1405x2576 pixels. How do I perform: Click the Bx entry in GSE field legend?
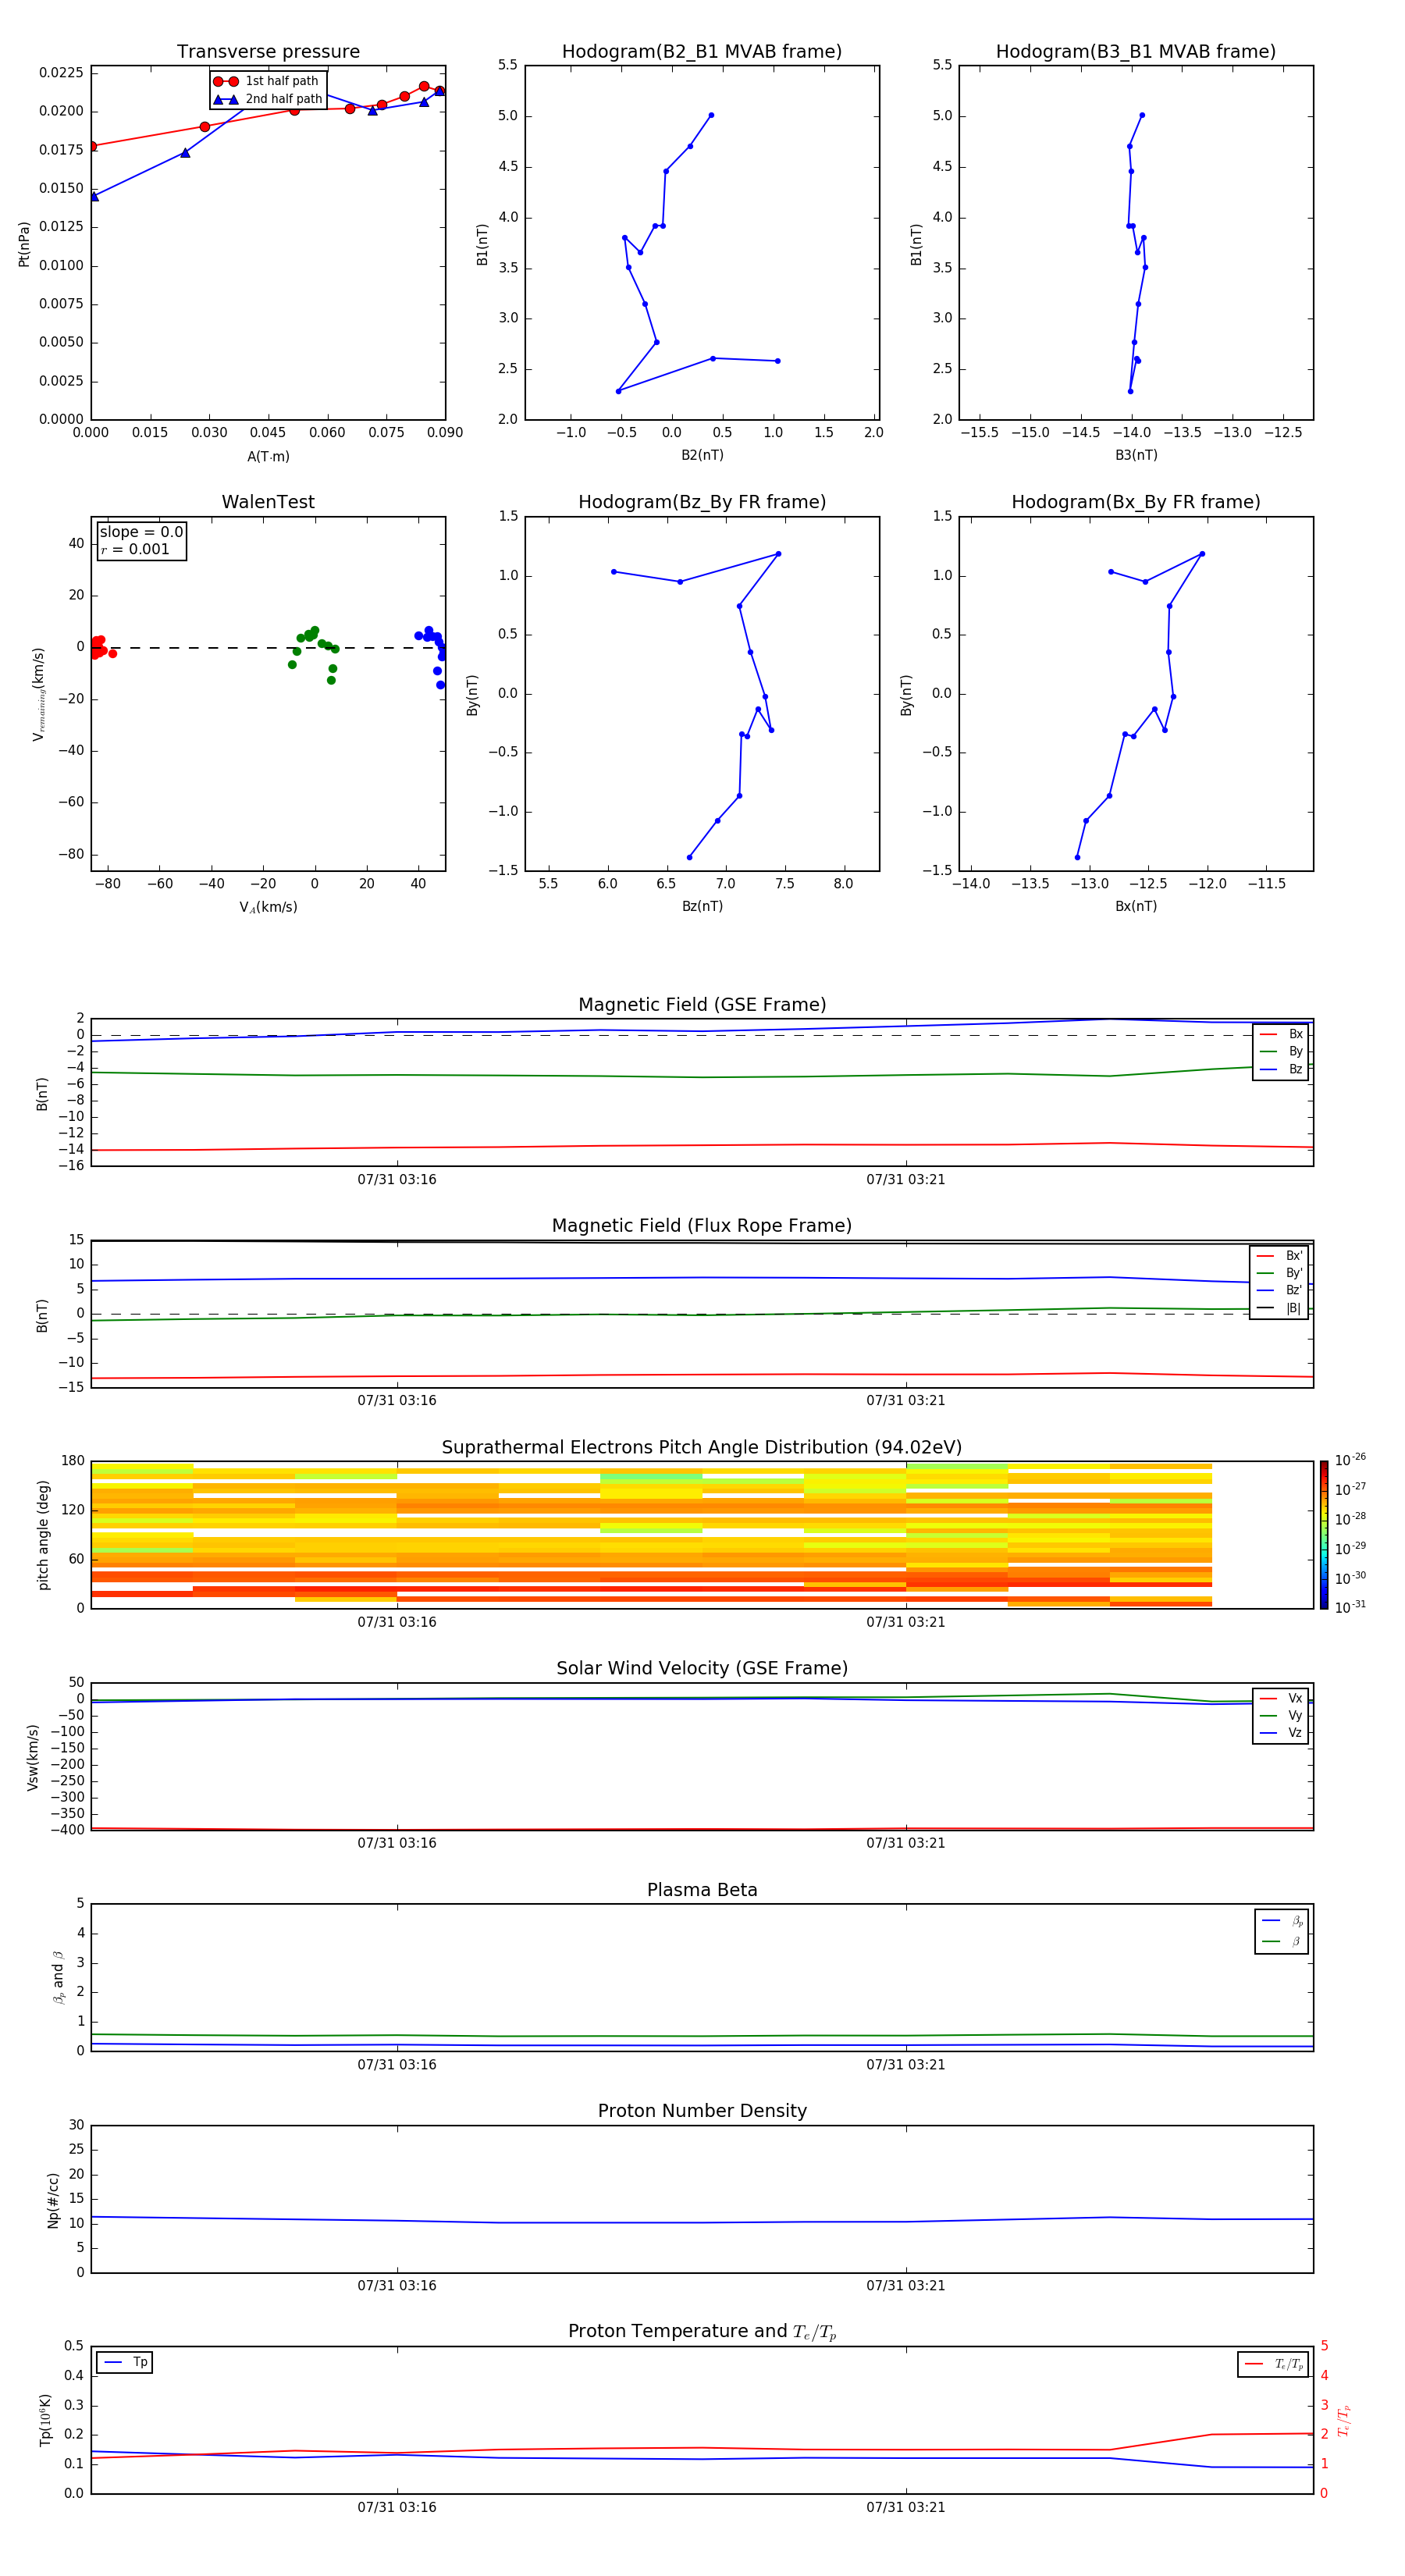[x=1281, y=1034]
